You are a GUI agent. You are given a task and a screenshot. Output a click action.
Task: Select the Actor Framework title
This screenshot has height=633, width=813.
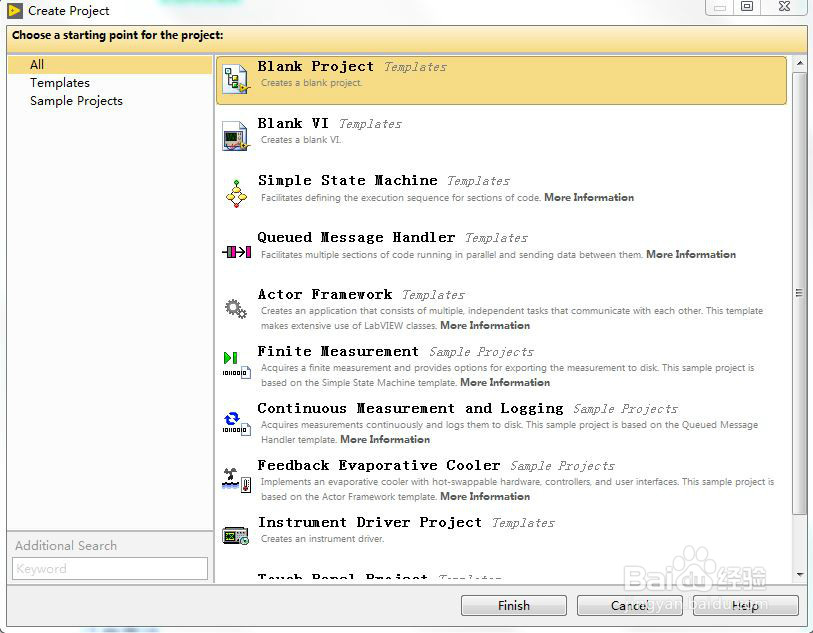[x=325, y=294]
